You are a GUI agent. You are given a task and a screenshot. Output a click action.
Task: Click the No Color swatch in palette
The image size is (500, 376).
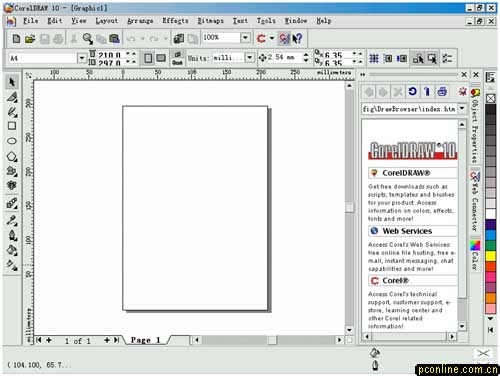click(490, 98)
